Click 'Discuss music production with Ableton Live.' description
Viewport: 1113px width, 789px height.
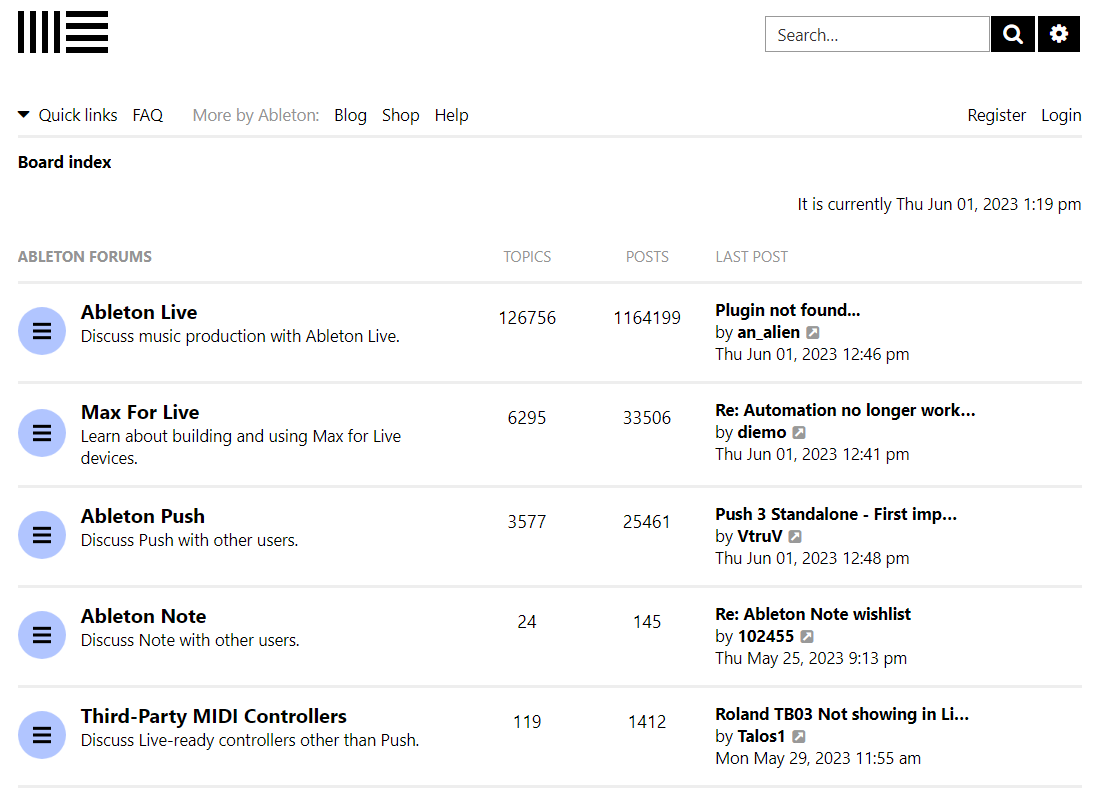[x=240, y=337]
